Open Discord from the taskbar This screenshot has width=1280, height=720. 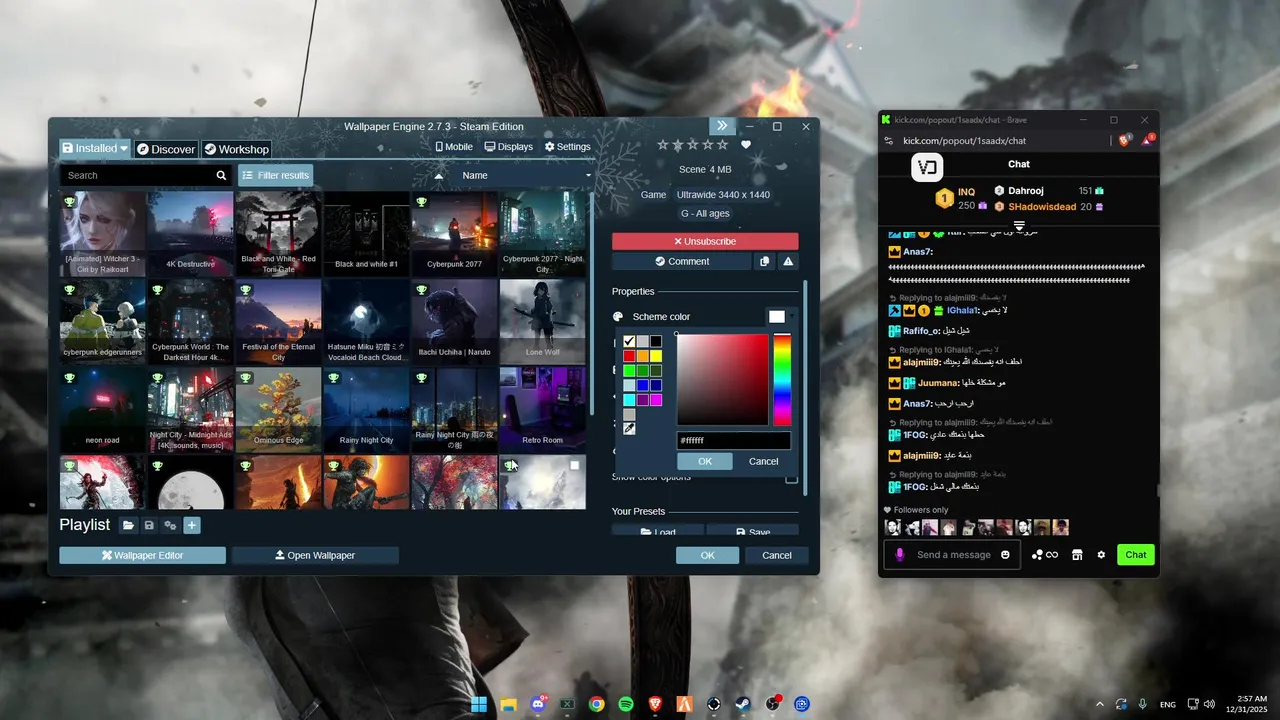pyautogui.click(x=538, y=704)
